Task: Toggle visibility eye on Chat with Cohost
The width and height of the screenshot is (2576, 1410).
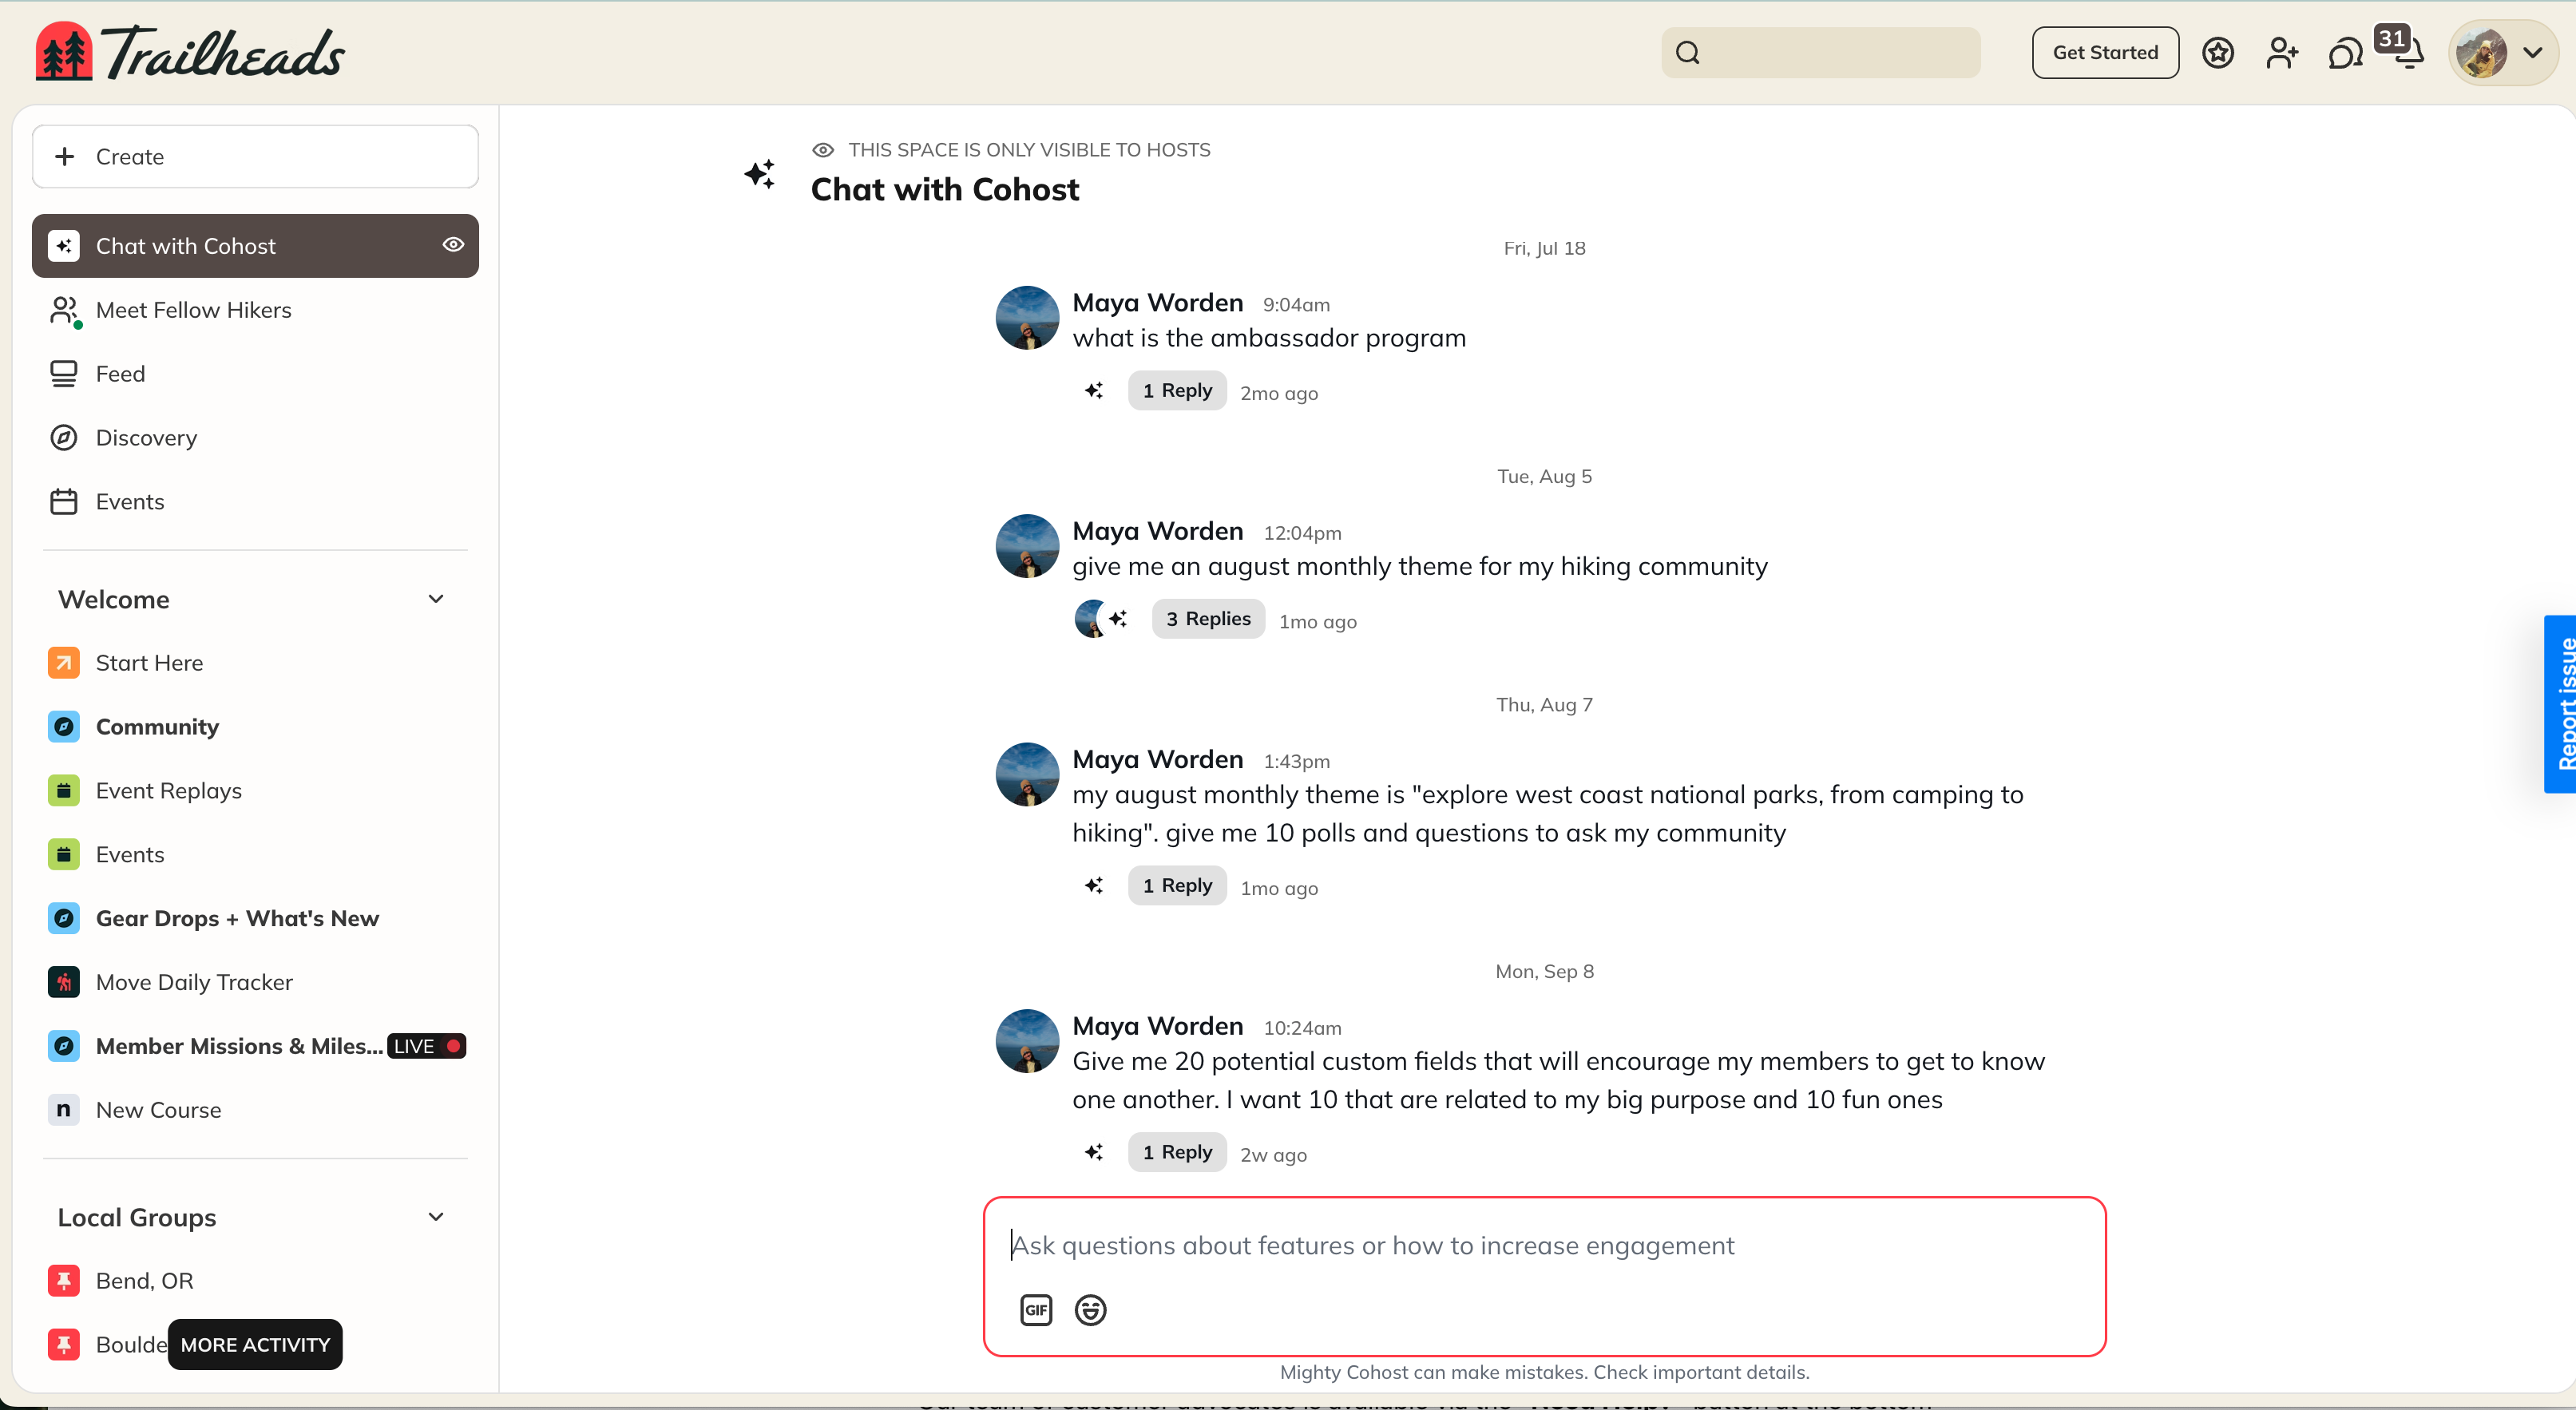Action: pyautogui.click(x=454, y=244)
